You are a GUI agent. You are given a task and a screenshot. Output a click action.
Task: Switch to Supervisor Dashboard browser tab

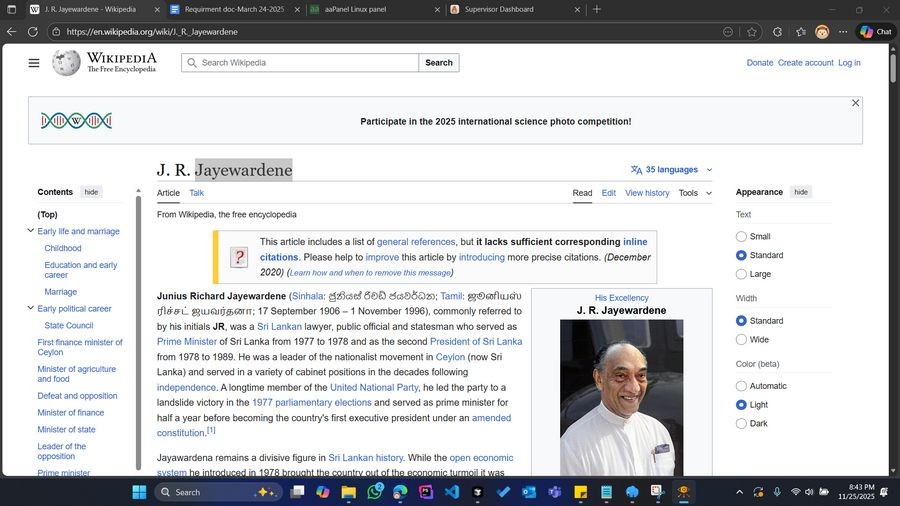(x=515, y=9)
